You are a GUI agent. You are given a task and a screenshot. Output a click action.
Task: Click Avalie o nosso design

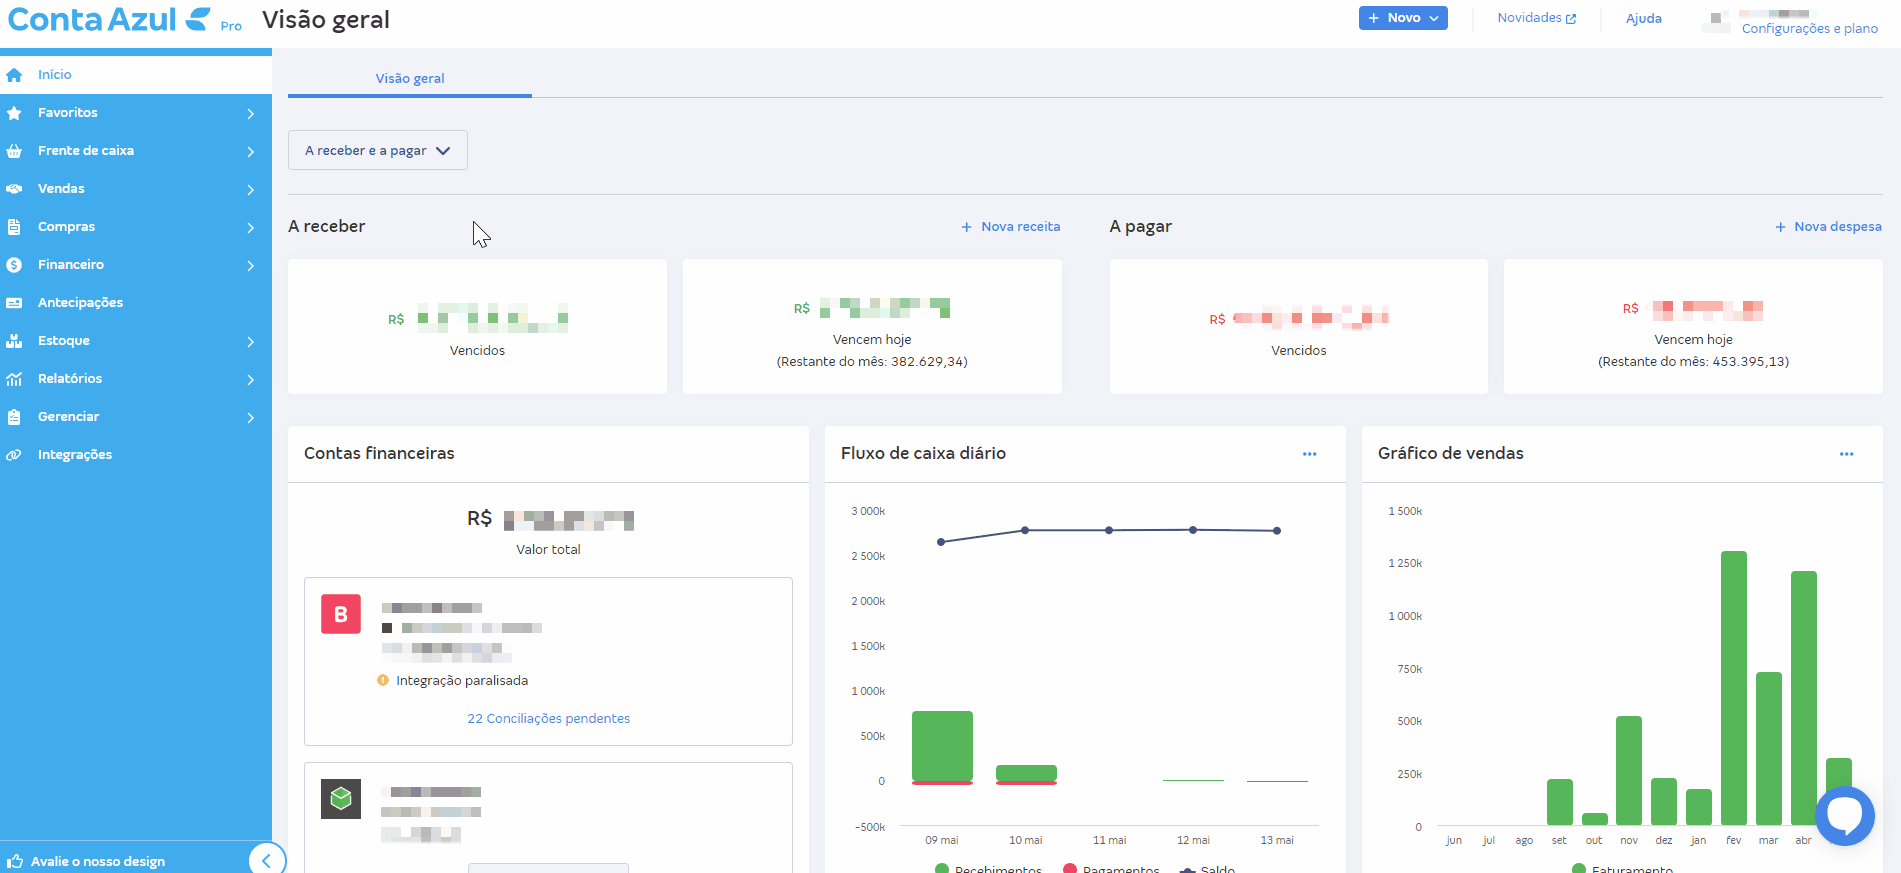pos(98,861)
